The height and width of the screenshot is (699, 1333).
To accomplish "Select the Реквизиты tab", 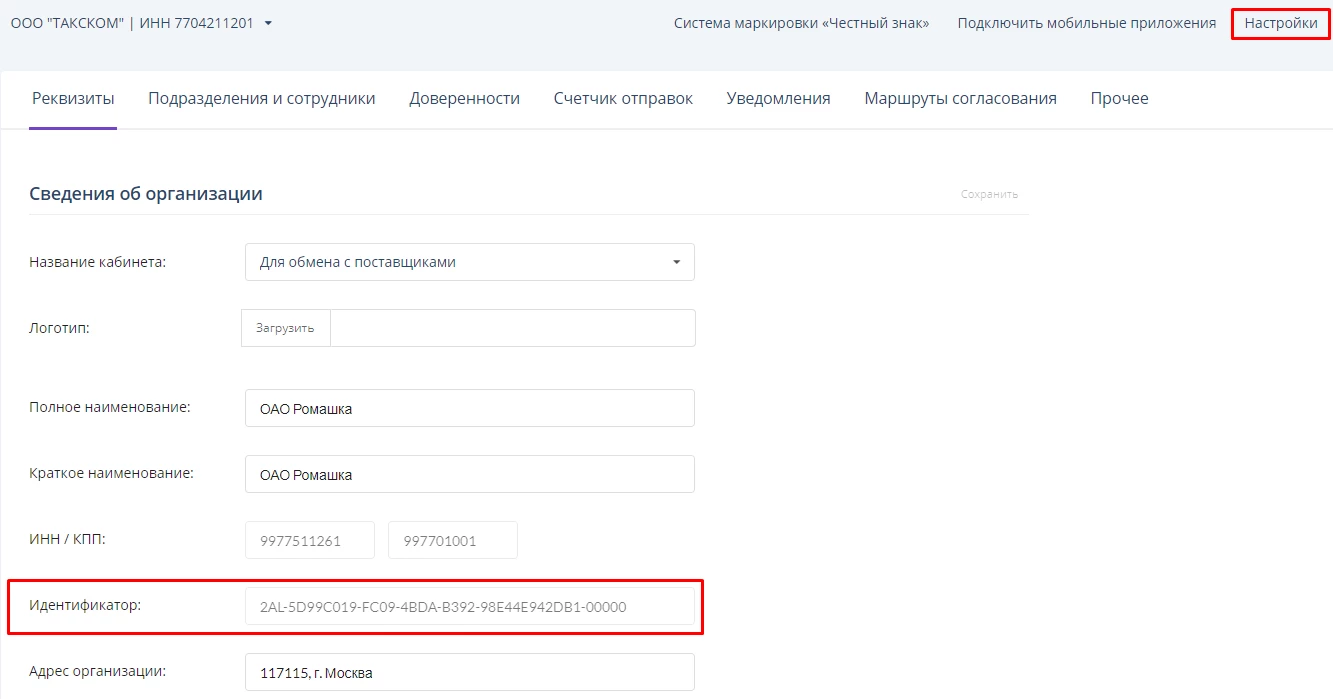I will (73, 98).
